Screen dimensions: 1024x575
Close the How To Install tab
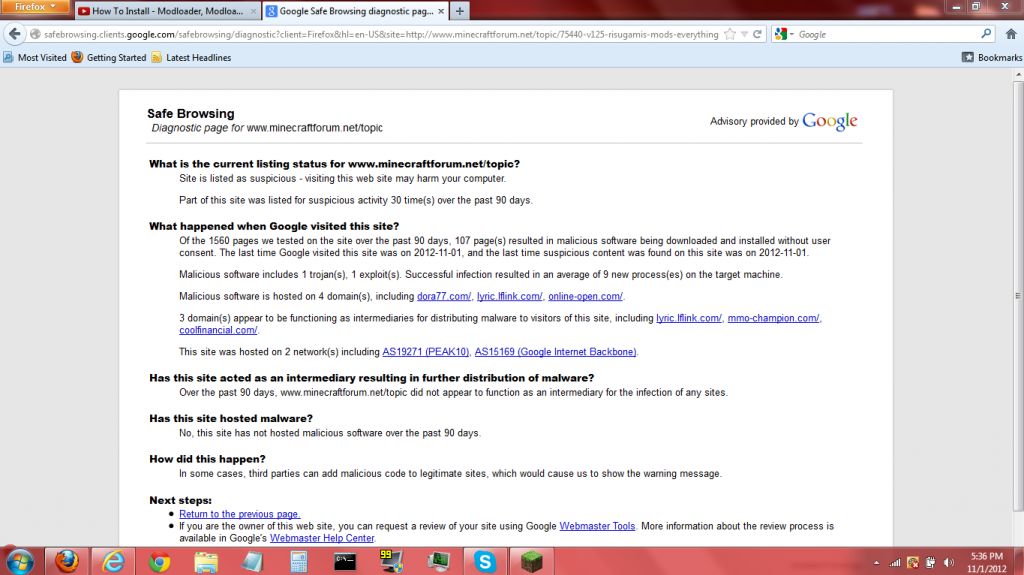coord(253,11)
